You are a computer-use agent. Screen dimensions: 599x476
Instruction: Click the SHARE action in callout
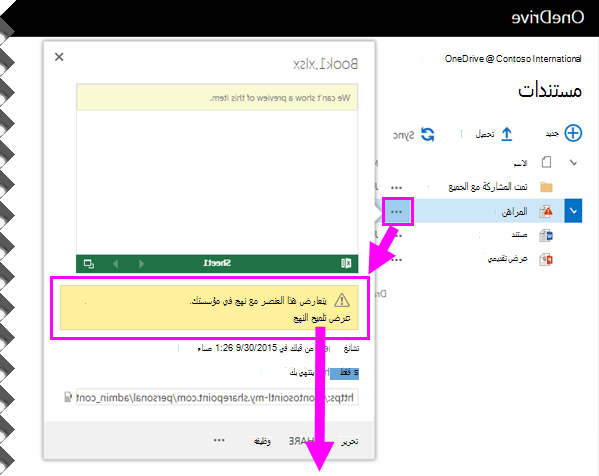[302, 441]
